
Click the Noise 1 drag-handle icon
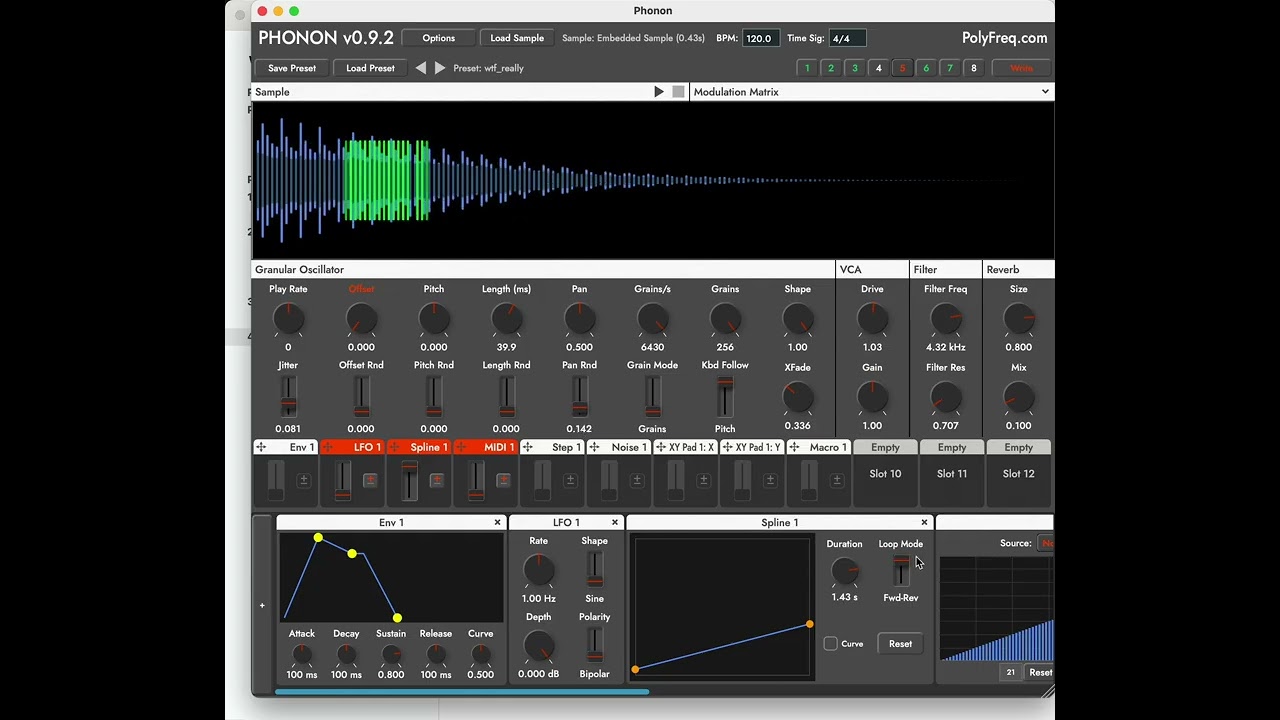click(594, 447)
